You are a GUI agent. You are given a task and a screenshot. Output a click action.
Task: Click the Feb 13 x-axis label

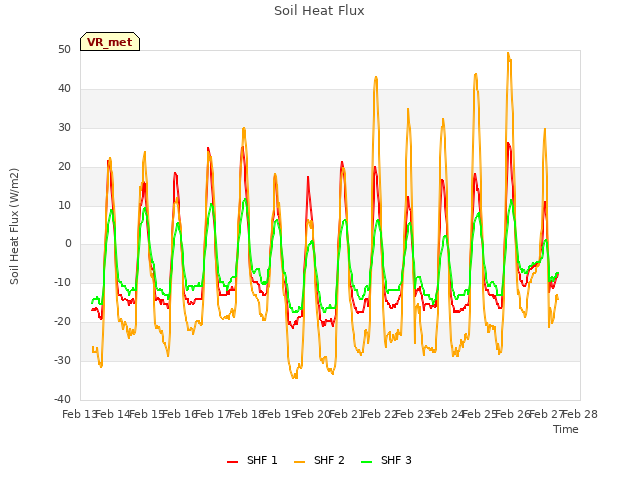tap(79, 414)
